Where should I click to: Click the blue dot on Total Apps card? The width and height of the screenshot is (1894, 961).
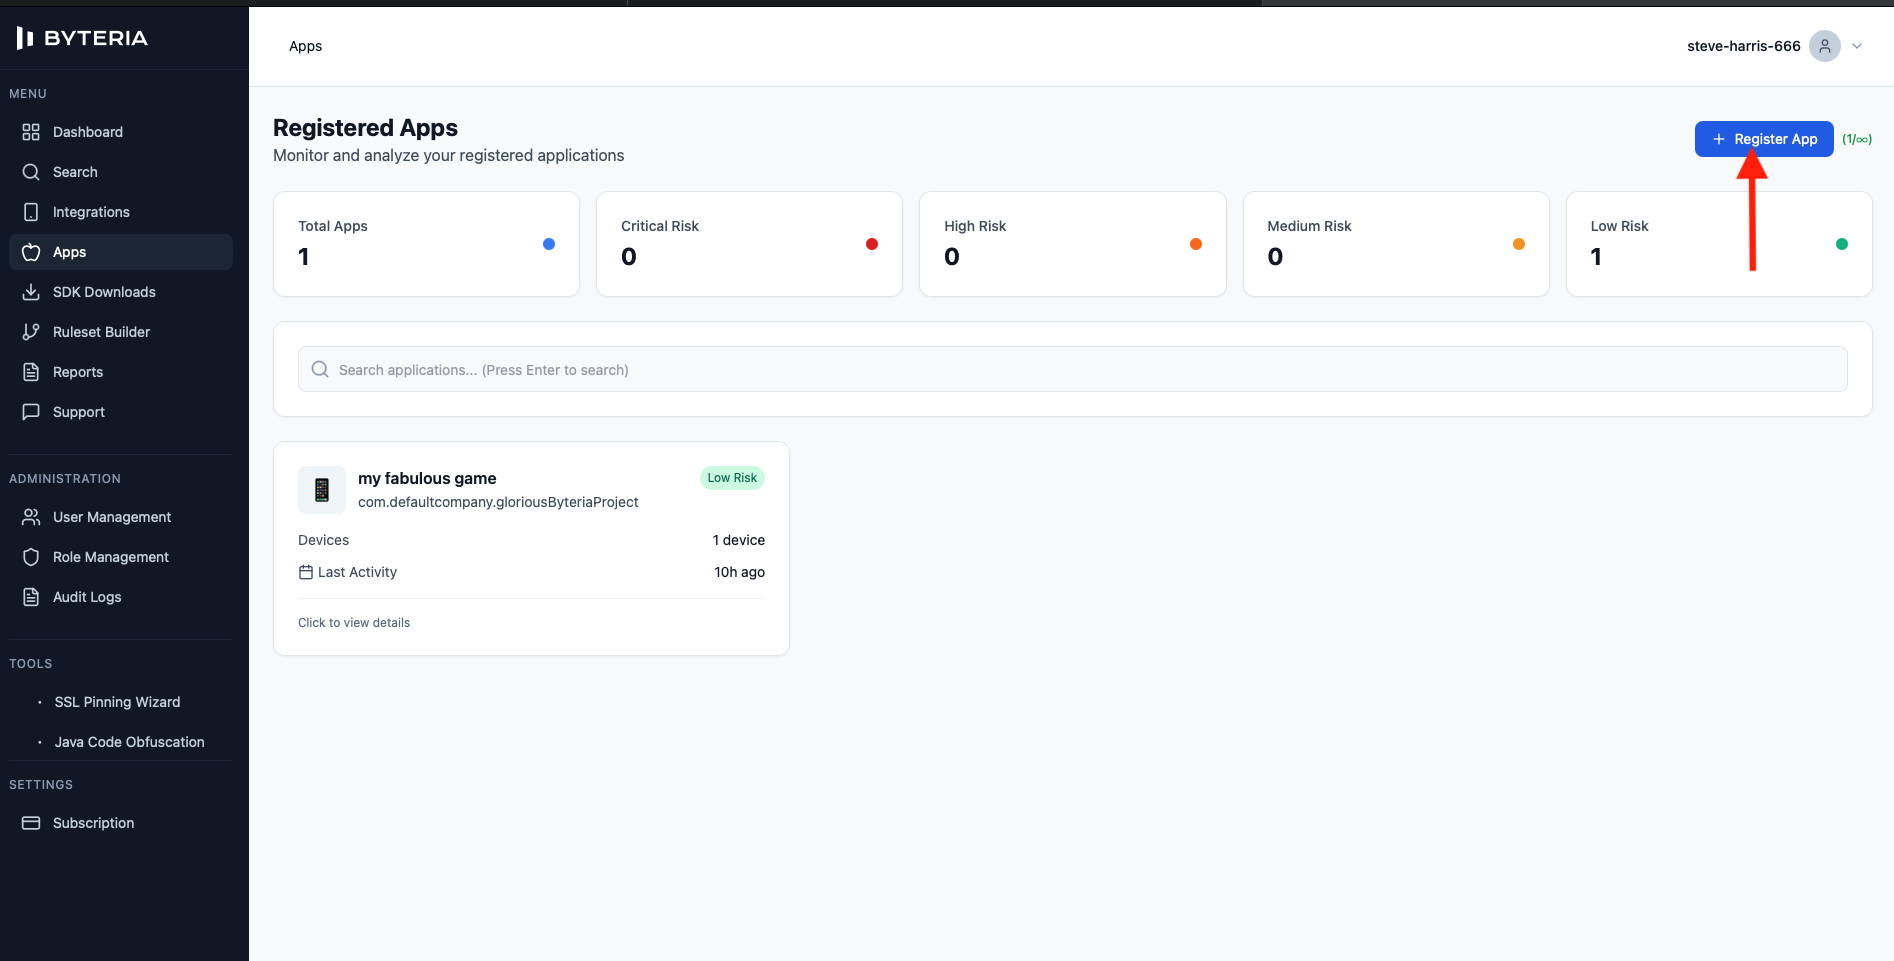549,244
